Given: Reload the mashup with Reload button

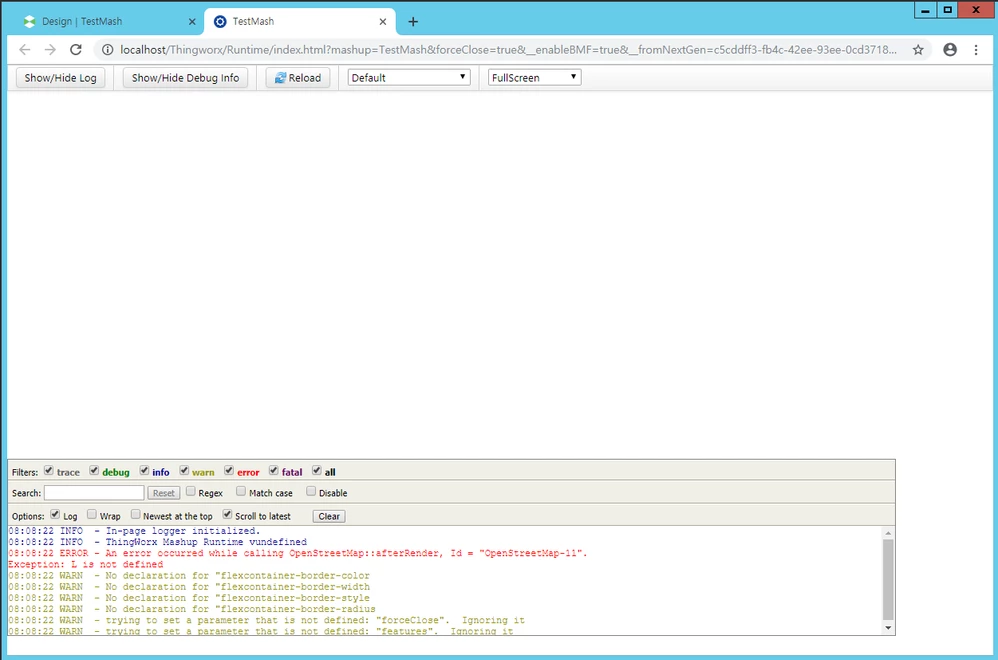Looking at the screenshot, I should click(x=297, y=78).
